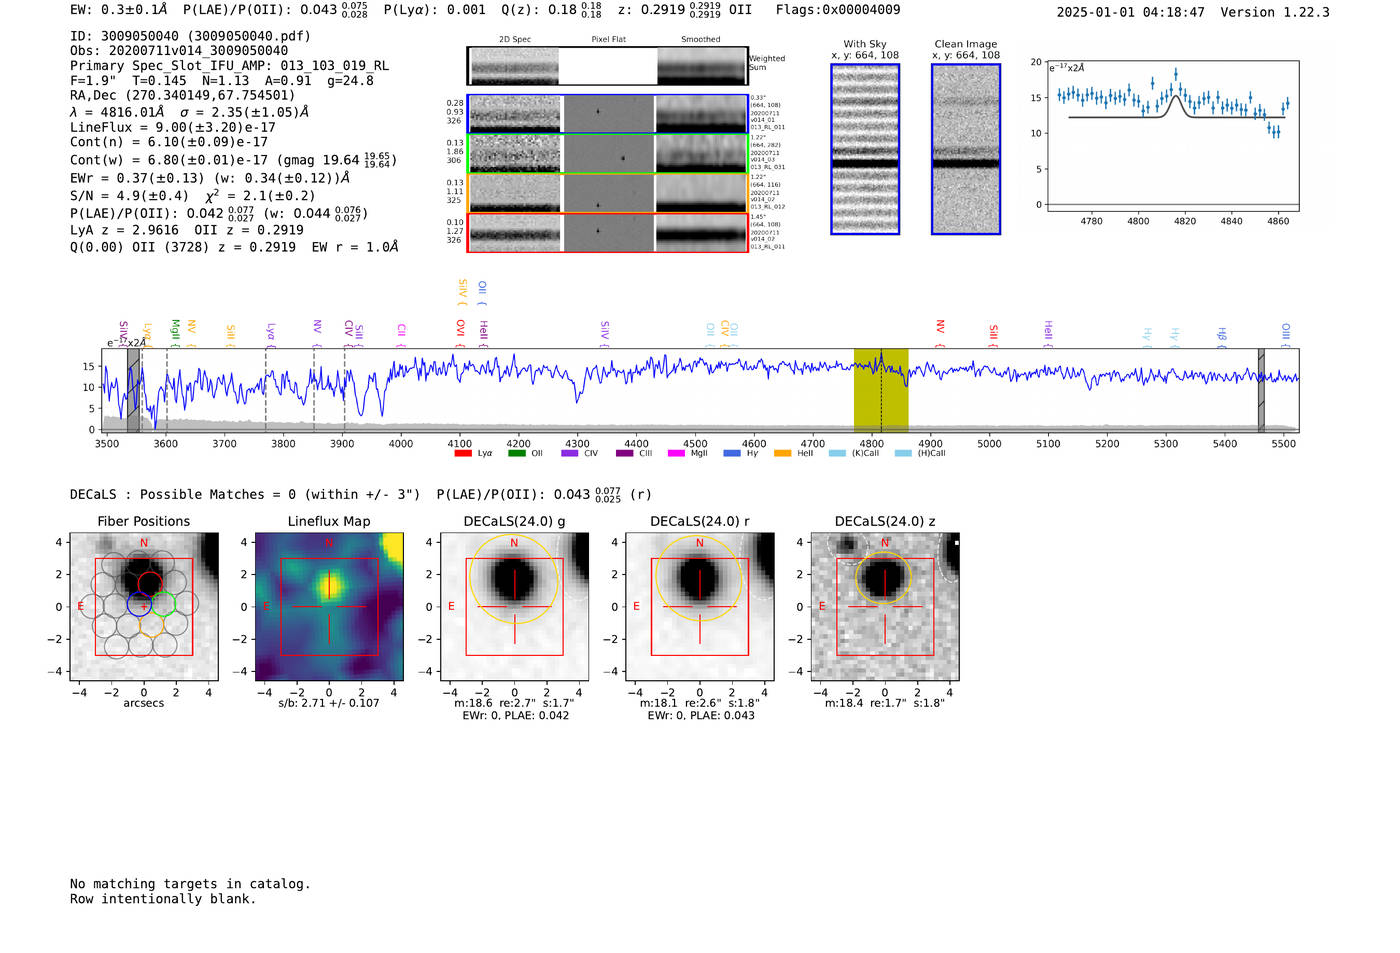This screenshot has height=953, width=1400.
Task: Click 'Row intentionally blank.' text
Action: tap(163, 899)
